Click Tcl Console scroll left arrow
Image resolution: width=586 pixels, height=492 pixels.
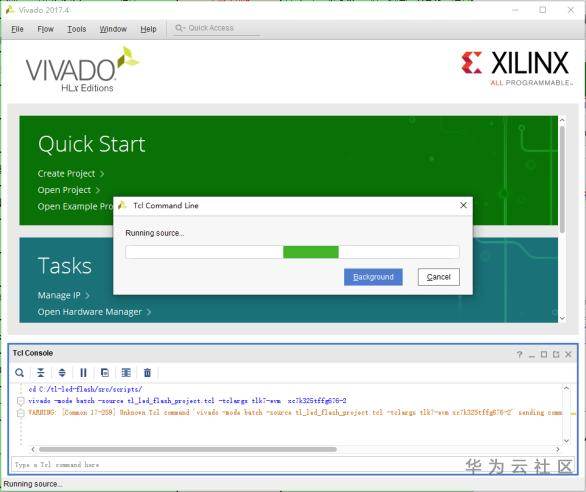[x=33, y=449]
